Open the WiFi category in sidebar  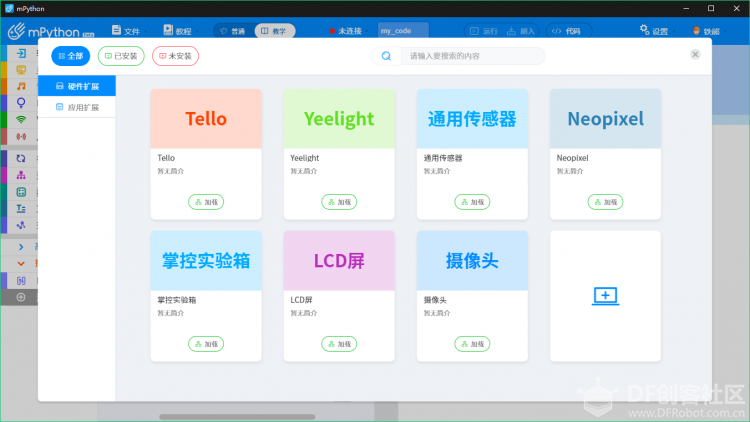point(21,120)
